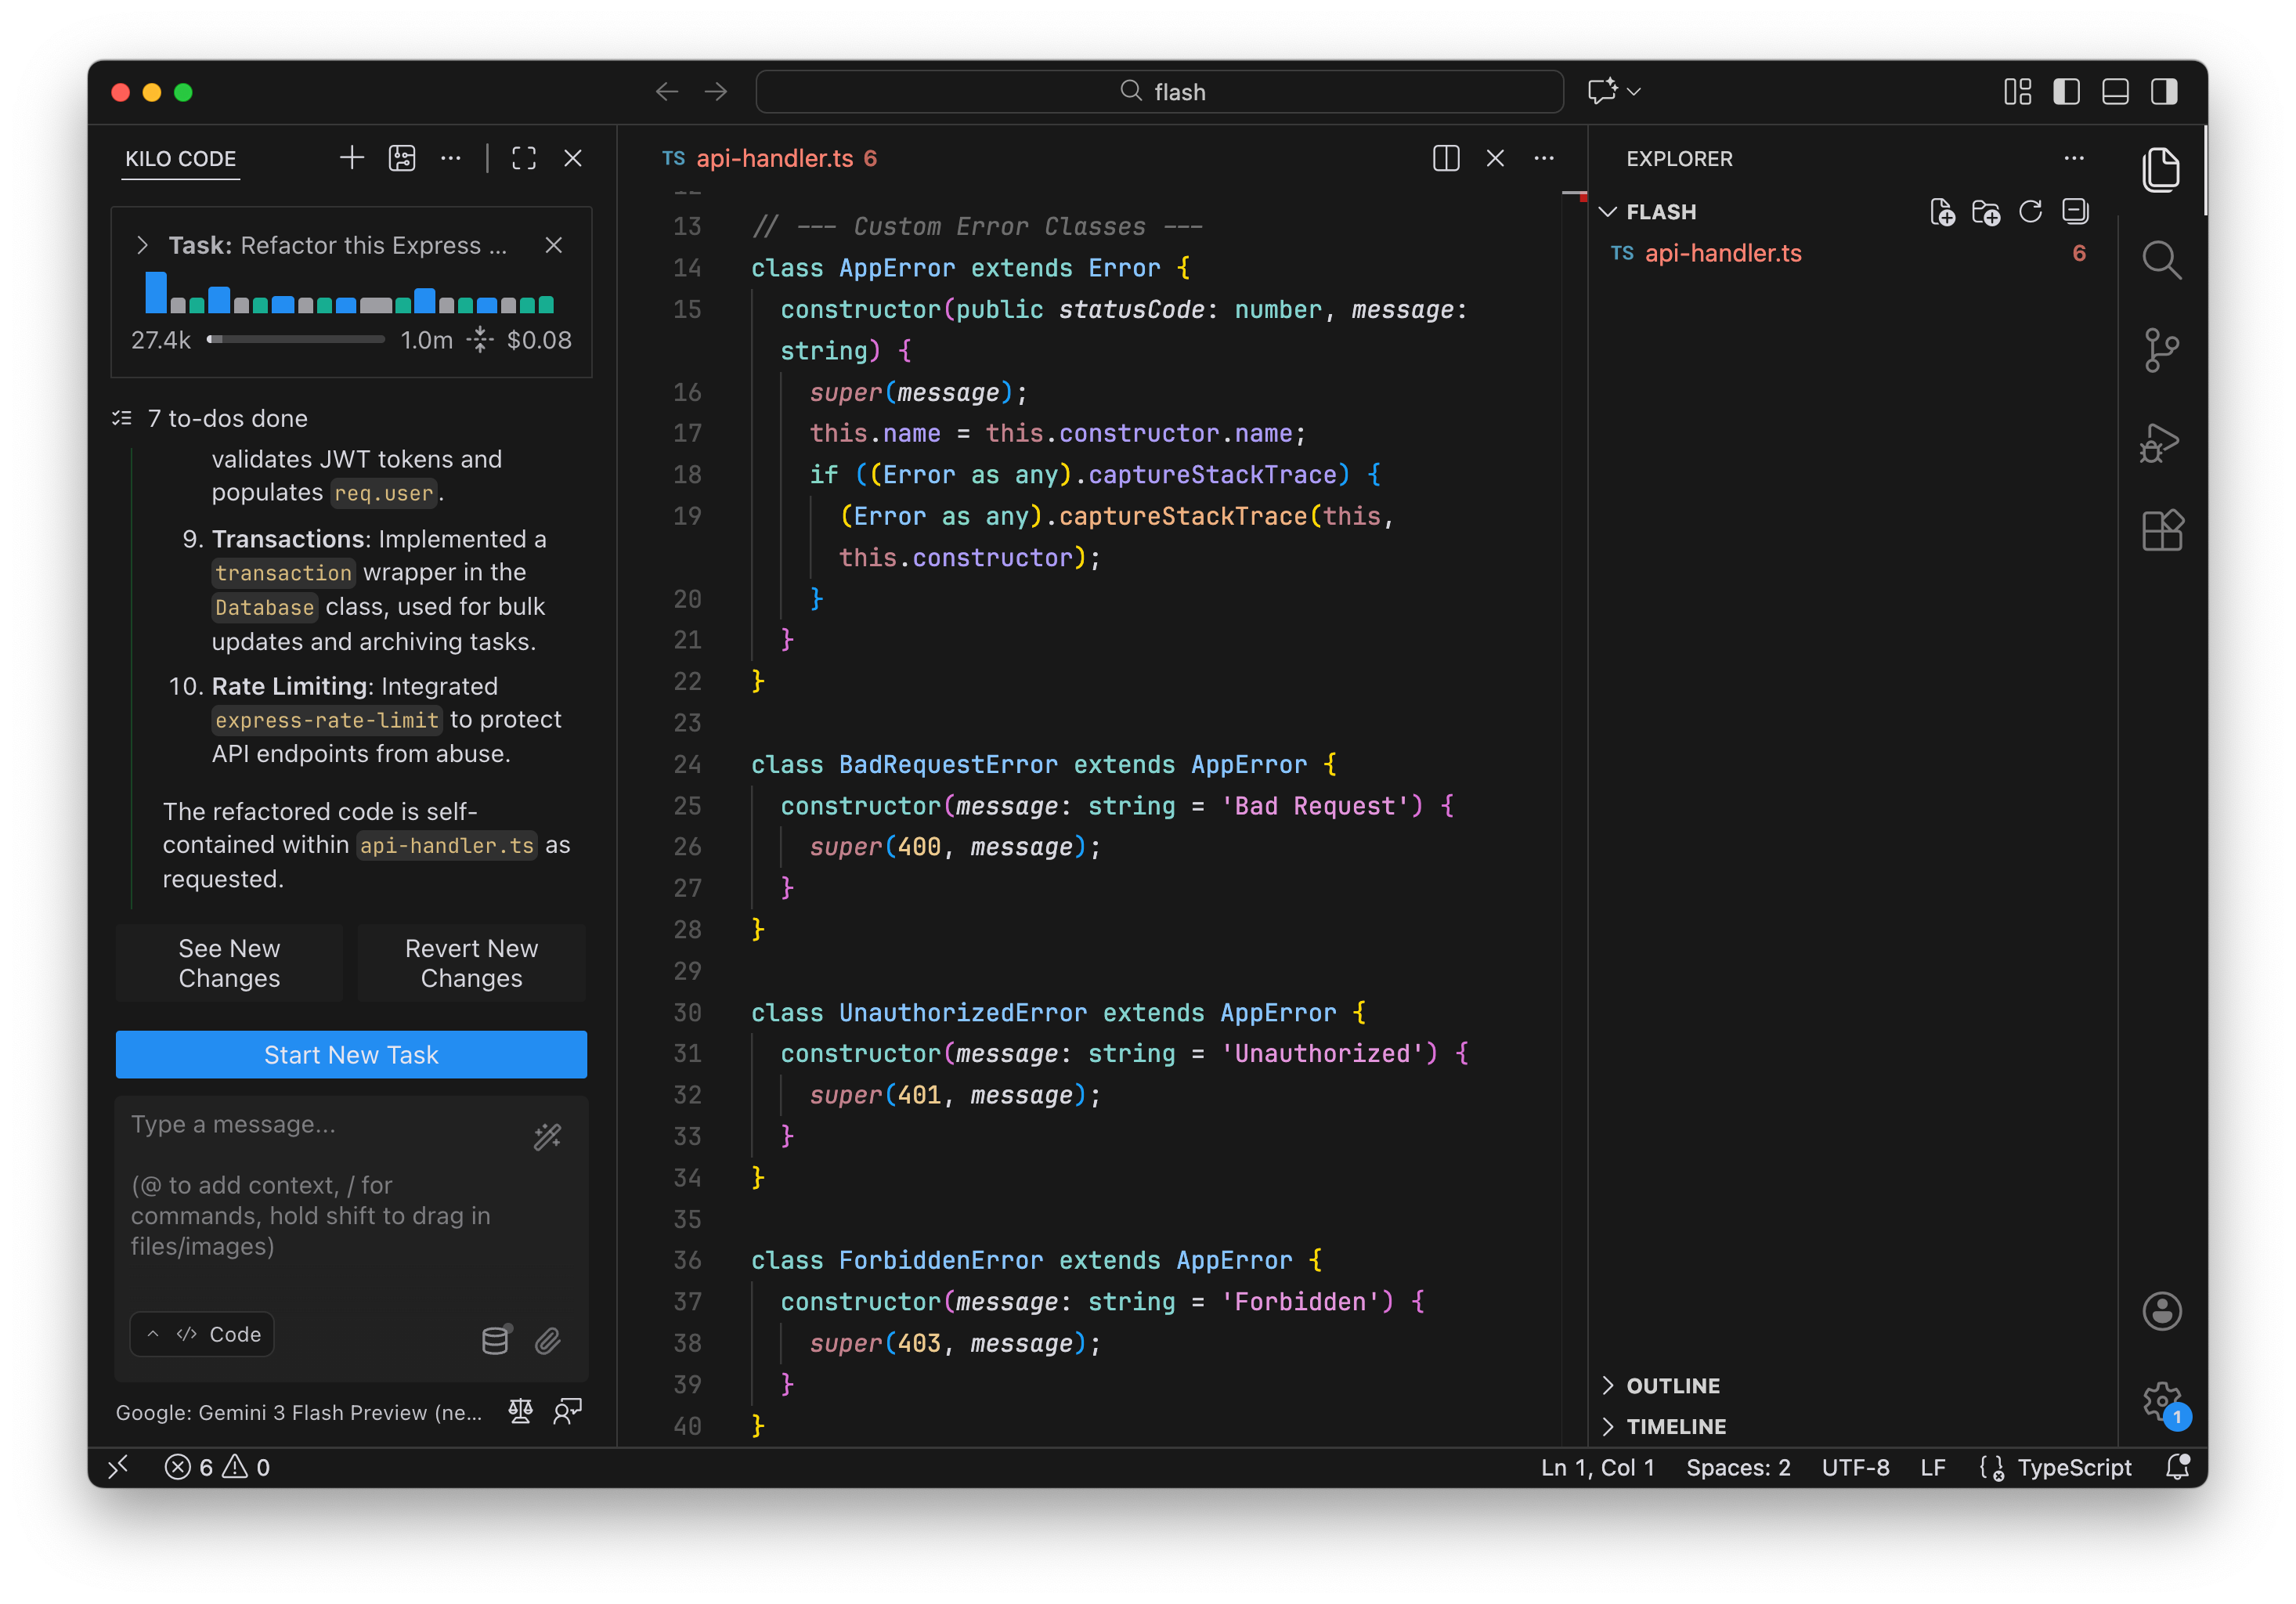
Task: Click the context window usage progress bar
Action: coord(296,340)
